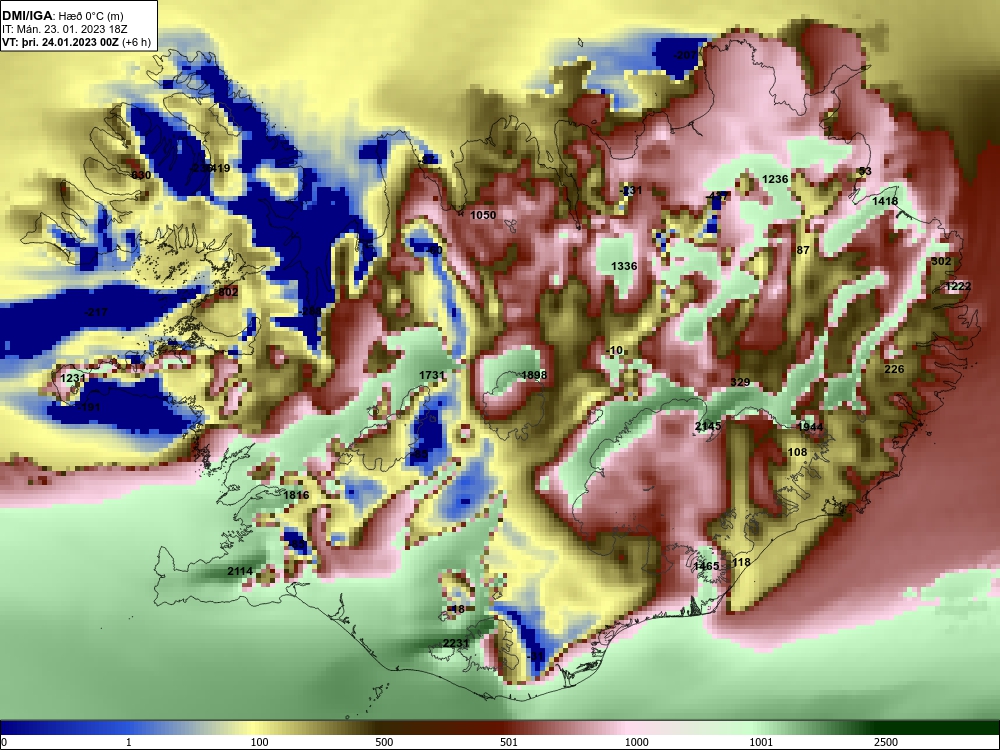1000x750 pixels.
Task: Click the legend label 2500
Action: coord(886,742)
